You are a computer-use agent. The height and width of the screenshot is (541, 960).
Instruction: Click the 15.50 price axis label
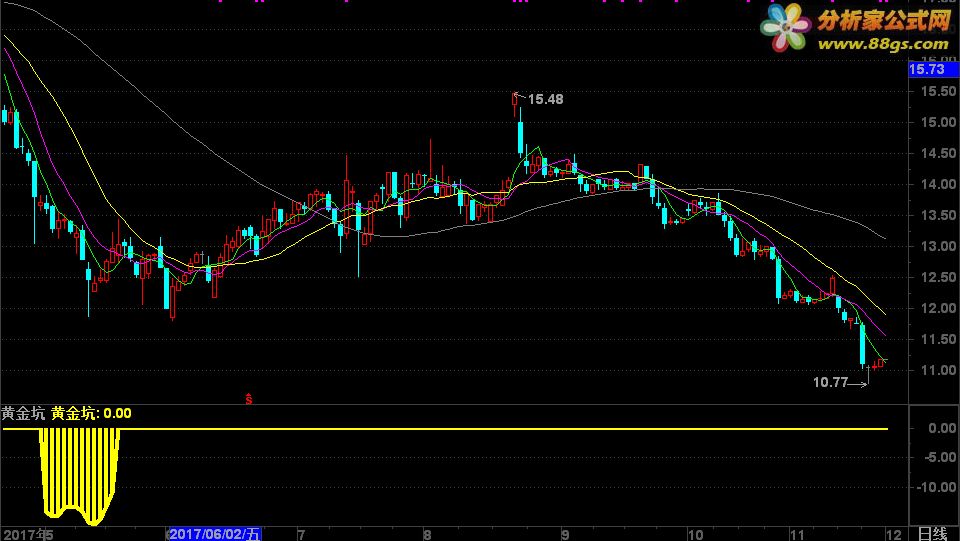[x=939, y=91]
